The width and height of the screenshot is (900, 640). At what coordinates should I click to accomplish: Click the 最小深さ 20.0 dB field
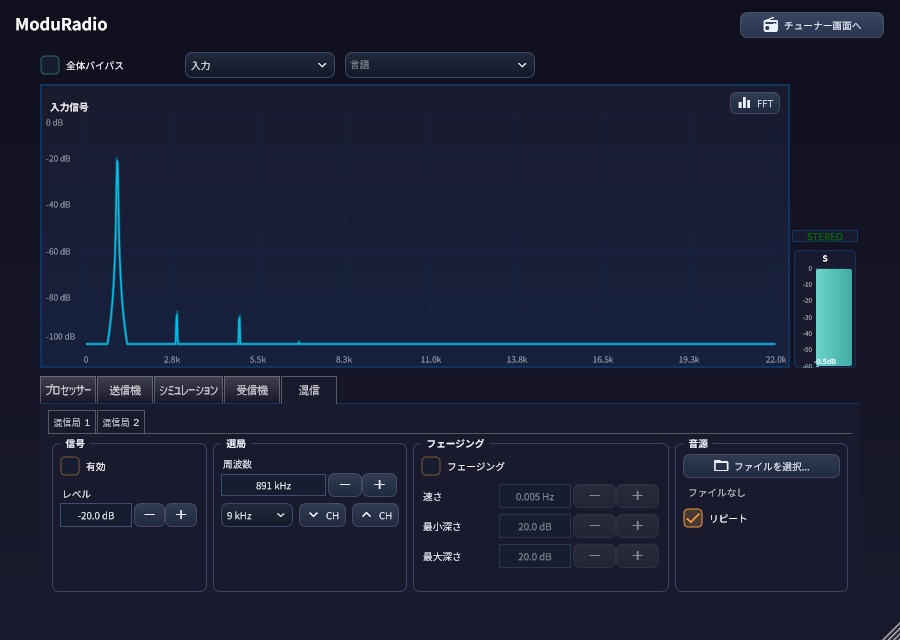[x=535, y=526]
